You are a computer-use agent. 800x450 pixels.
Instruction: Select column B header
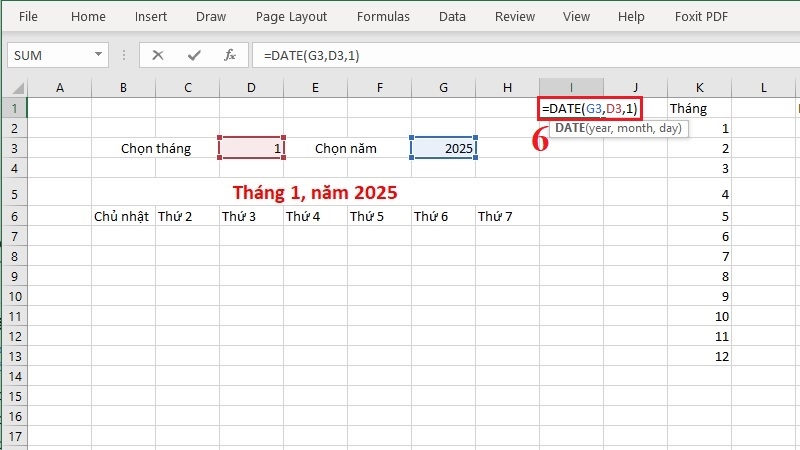coord(123,88)
